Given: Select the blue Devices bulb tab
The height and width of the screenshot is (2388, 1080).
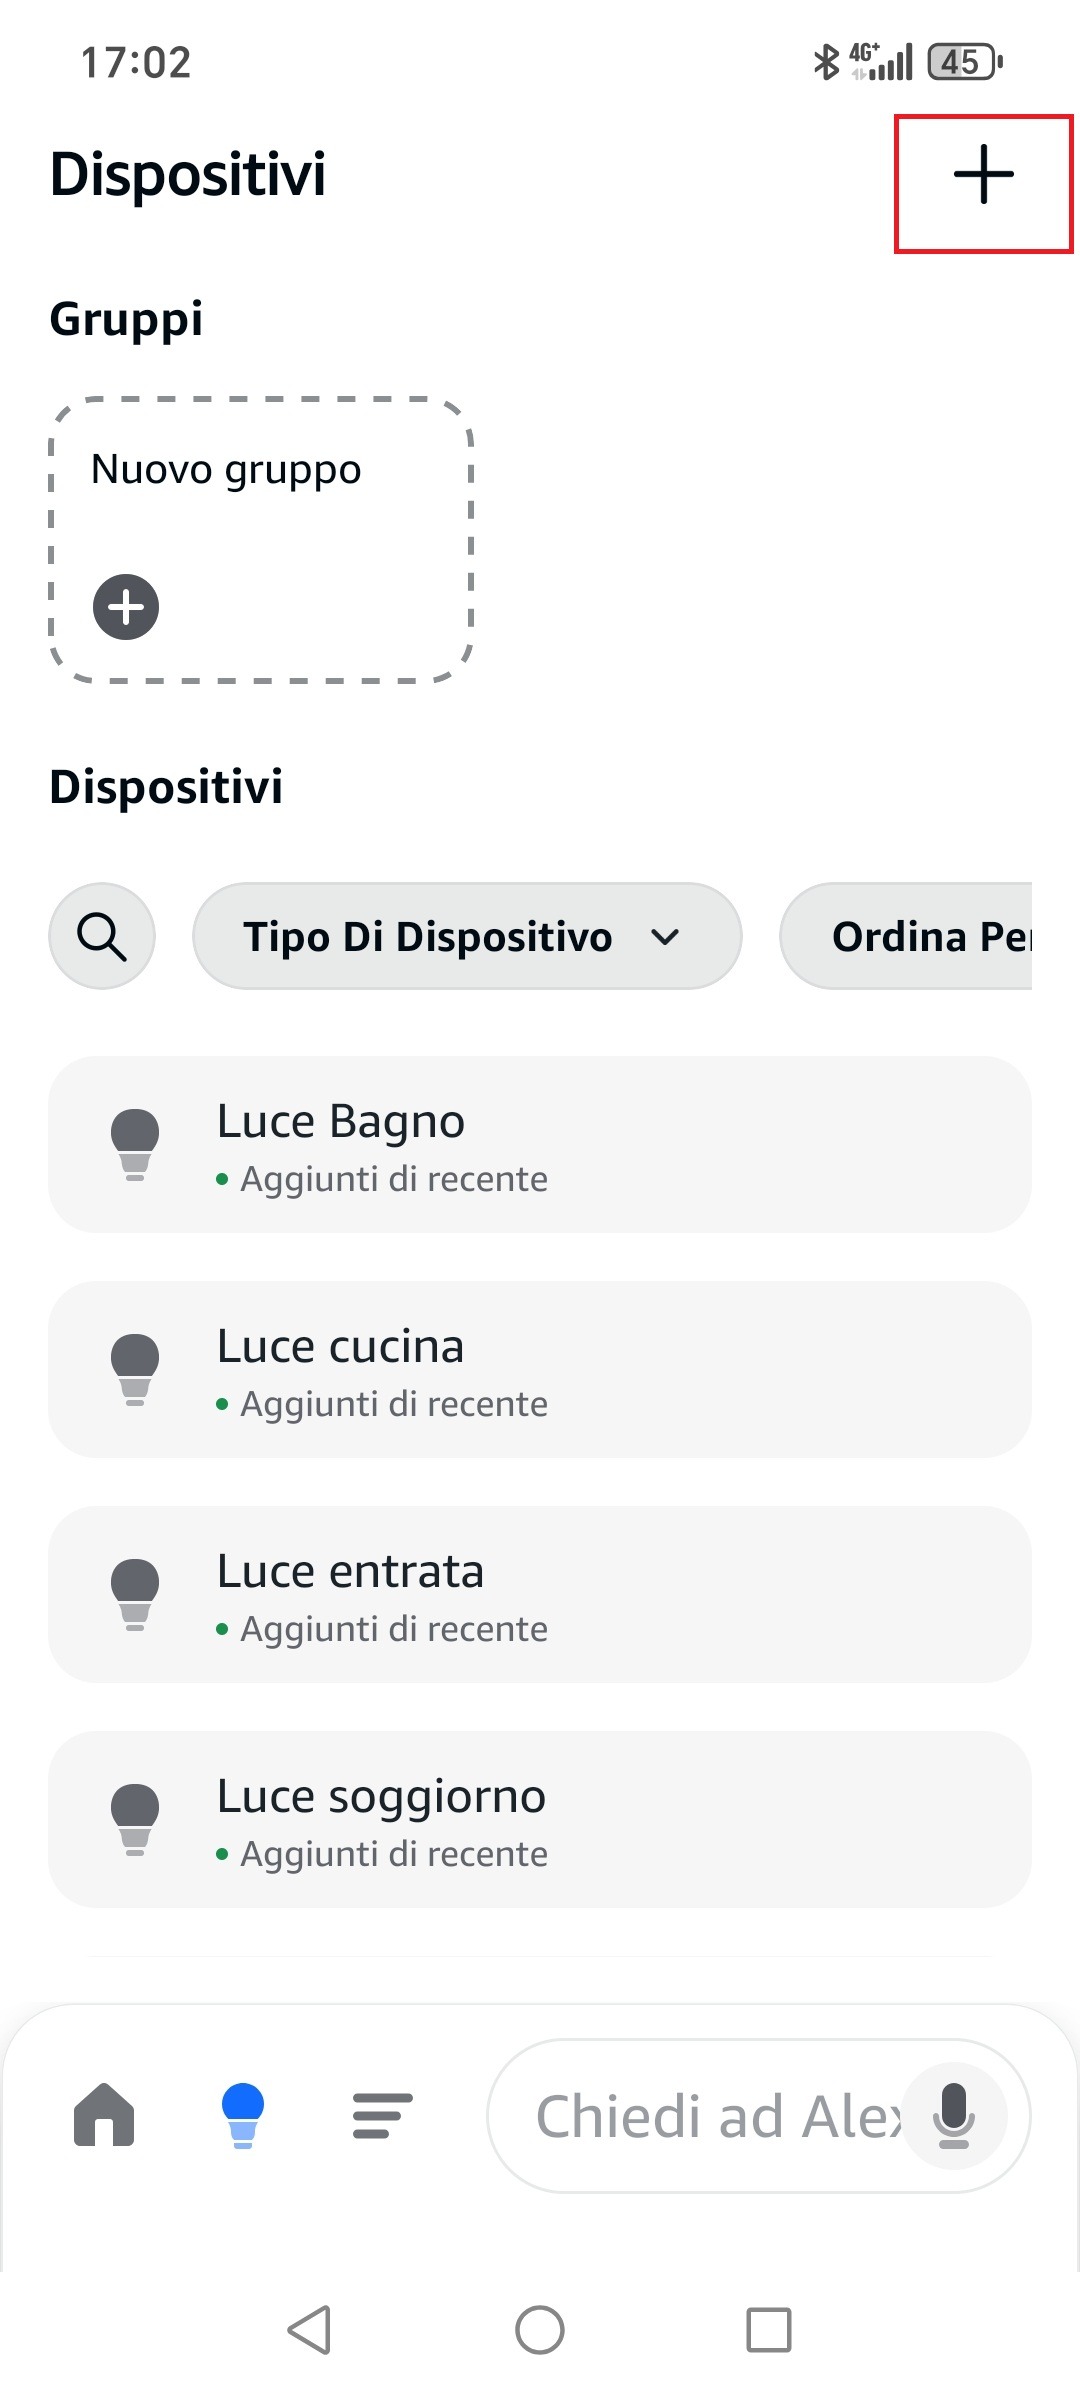Looking at the screenshot, I should coord(243,2115).
